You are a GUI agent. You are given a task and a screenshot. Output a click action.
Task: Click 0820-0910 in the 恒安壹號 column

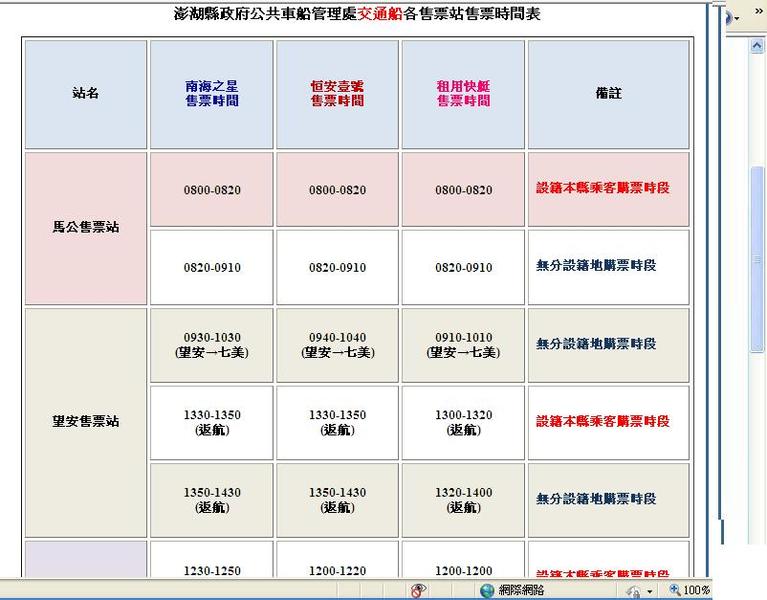pos(338,267)
